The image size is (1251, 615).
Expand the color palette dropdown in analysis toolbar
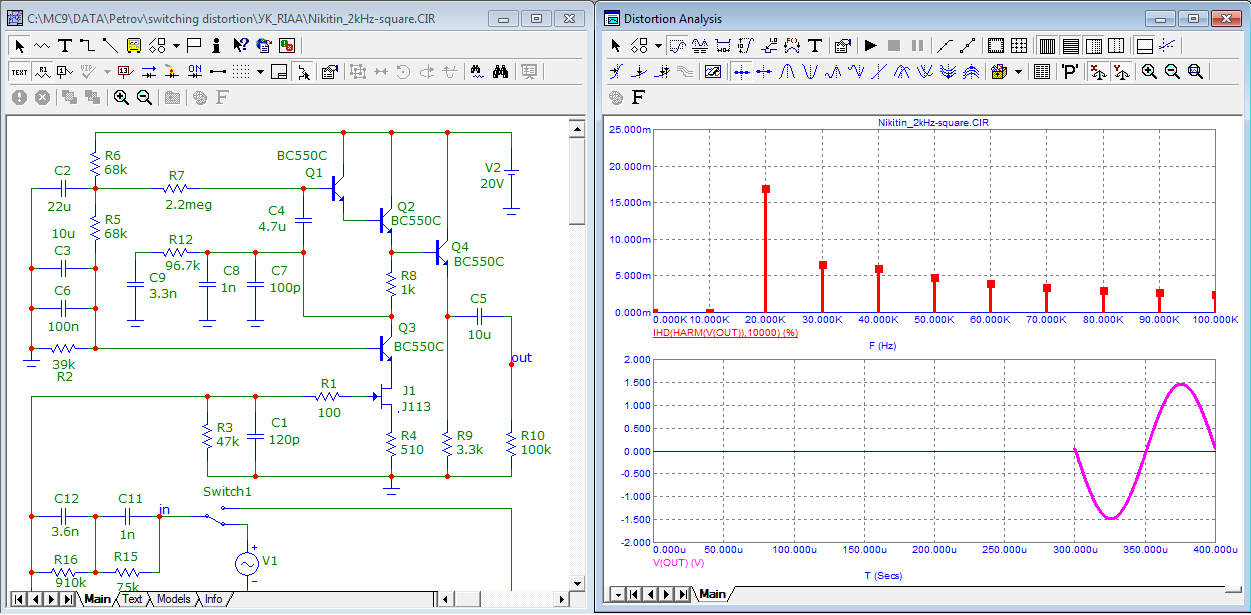click(1018, 71)
